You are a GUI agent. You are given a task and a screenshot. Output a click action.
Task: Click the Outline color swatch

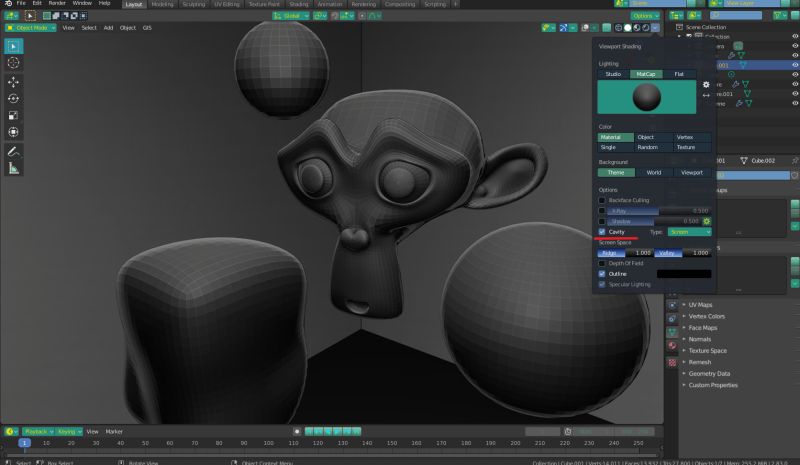tap(684, 274)
